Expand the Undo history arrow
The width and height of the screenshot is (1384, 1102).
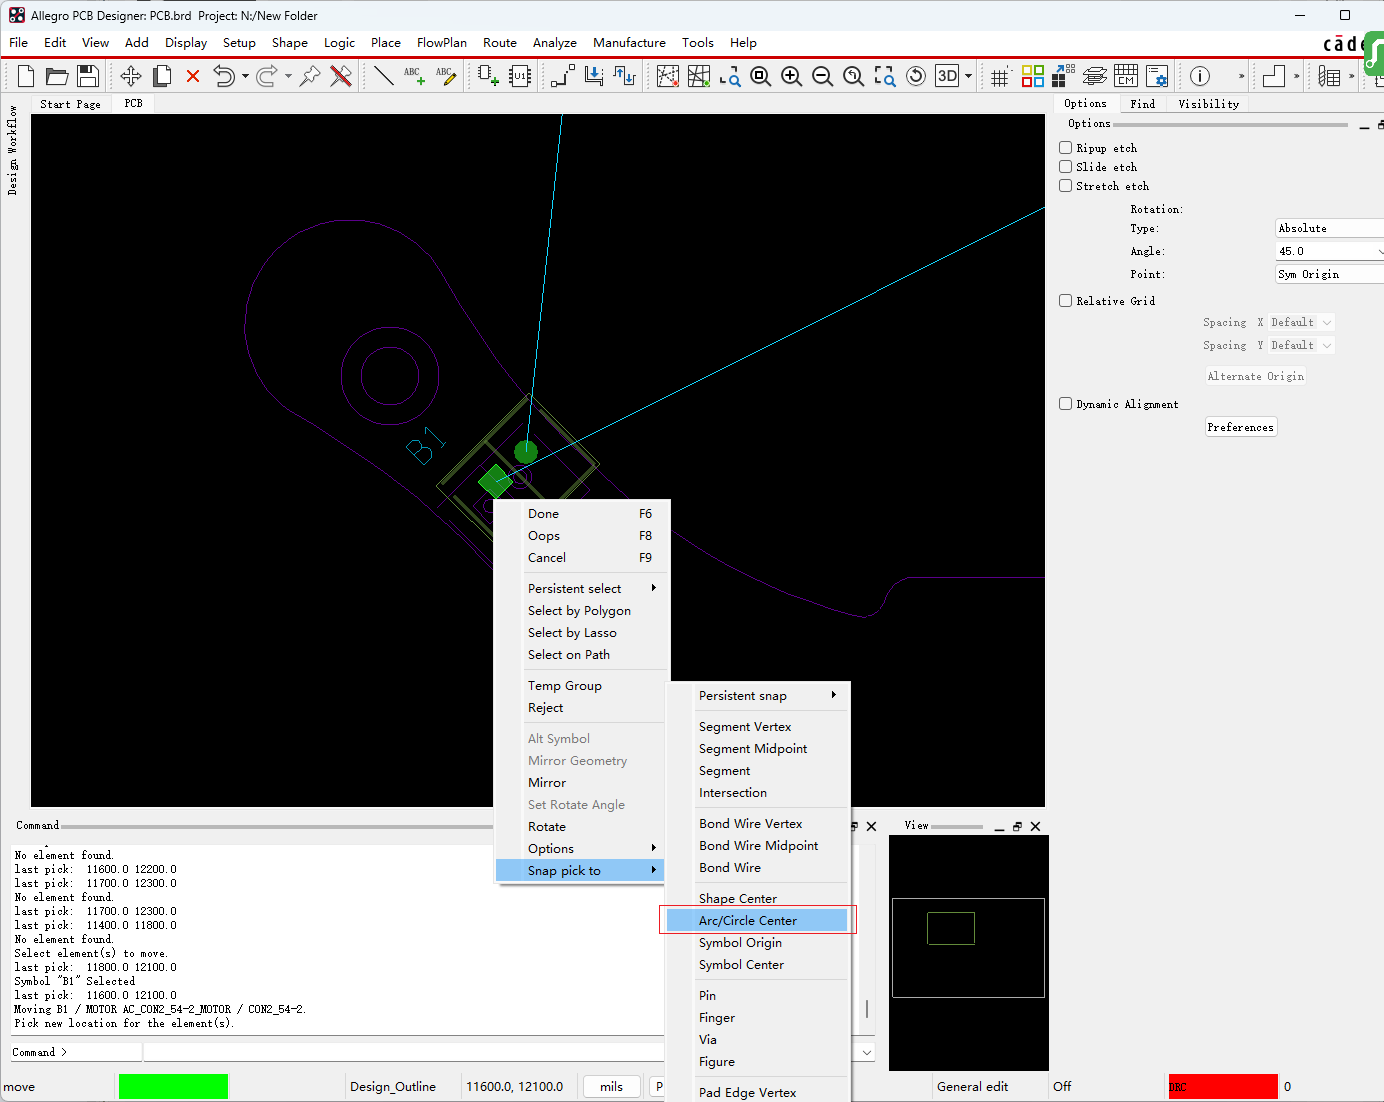point(245,76)
